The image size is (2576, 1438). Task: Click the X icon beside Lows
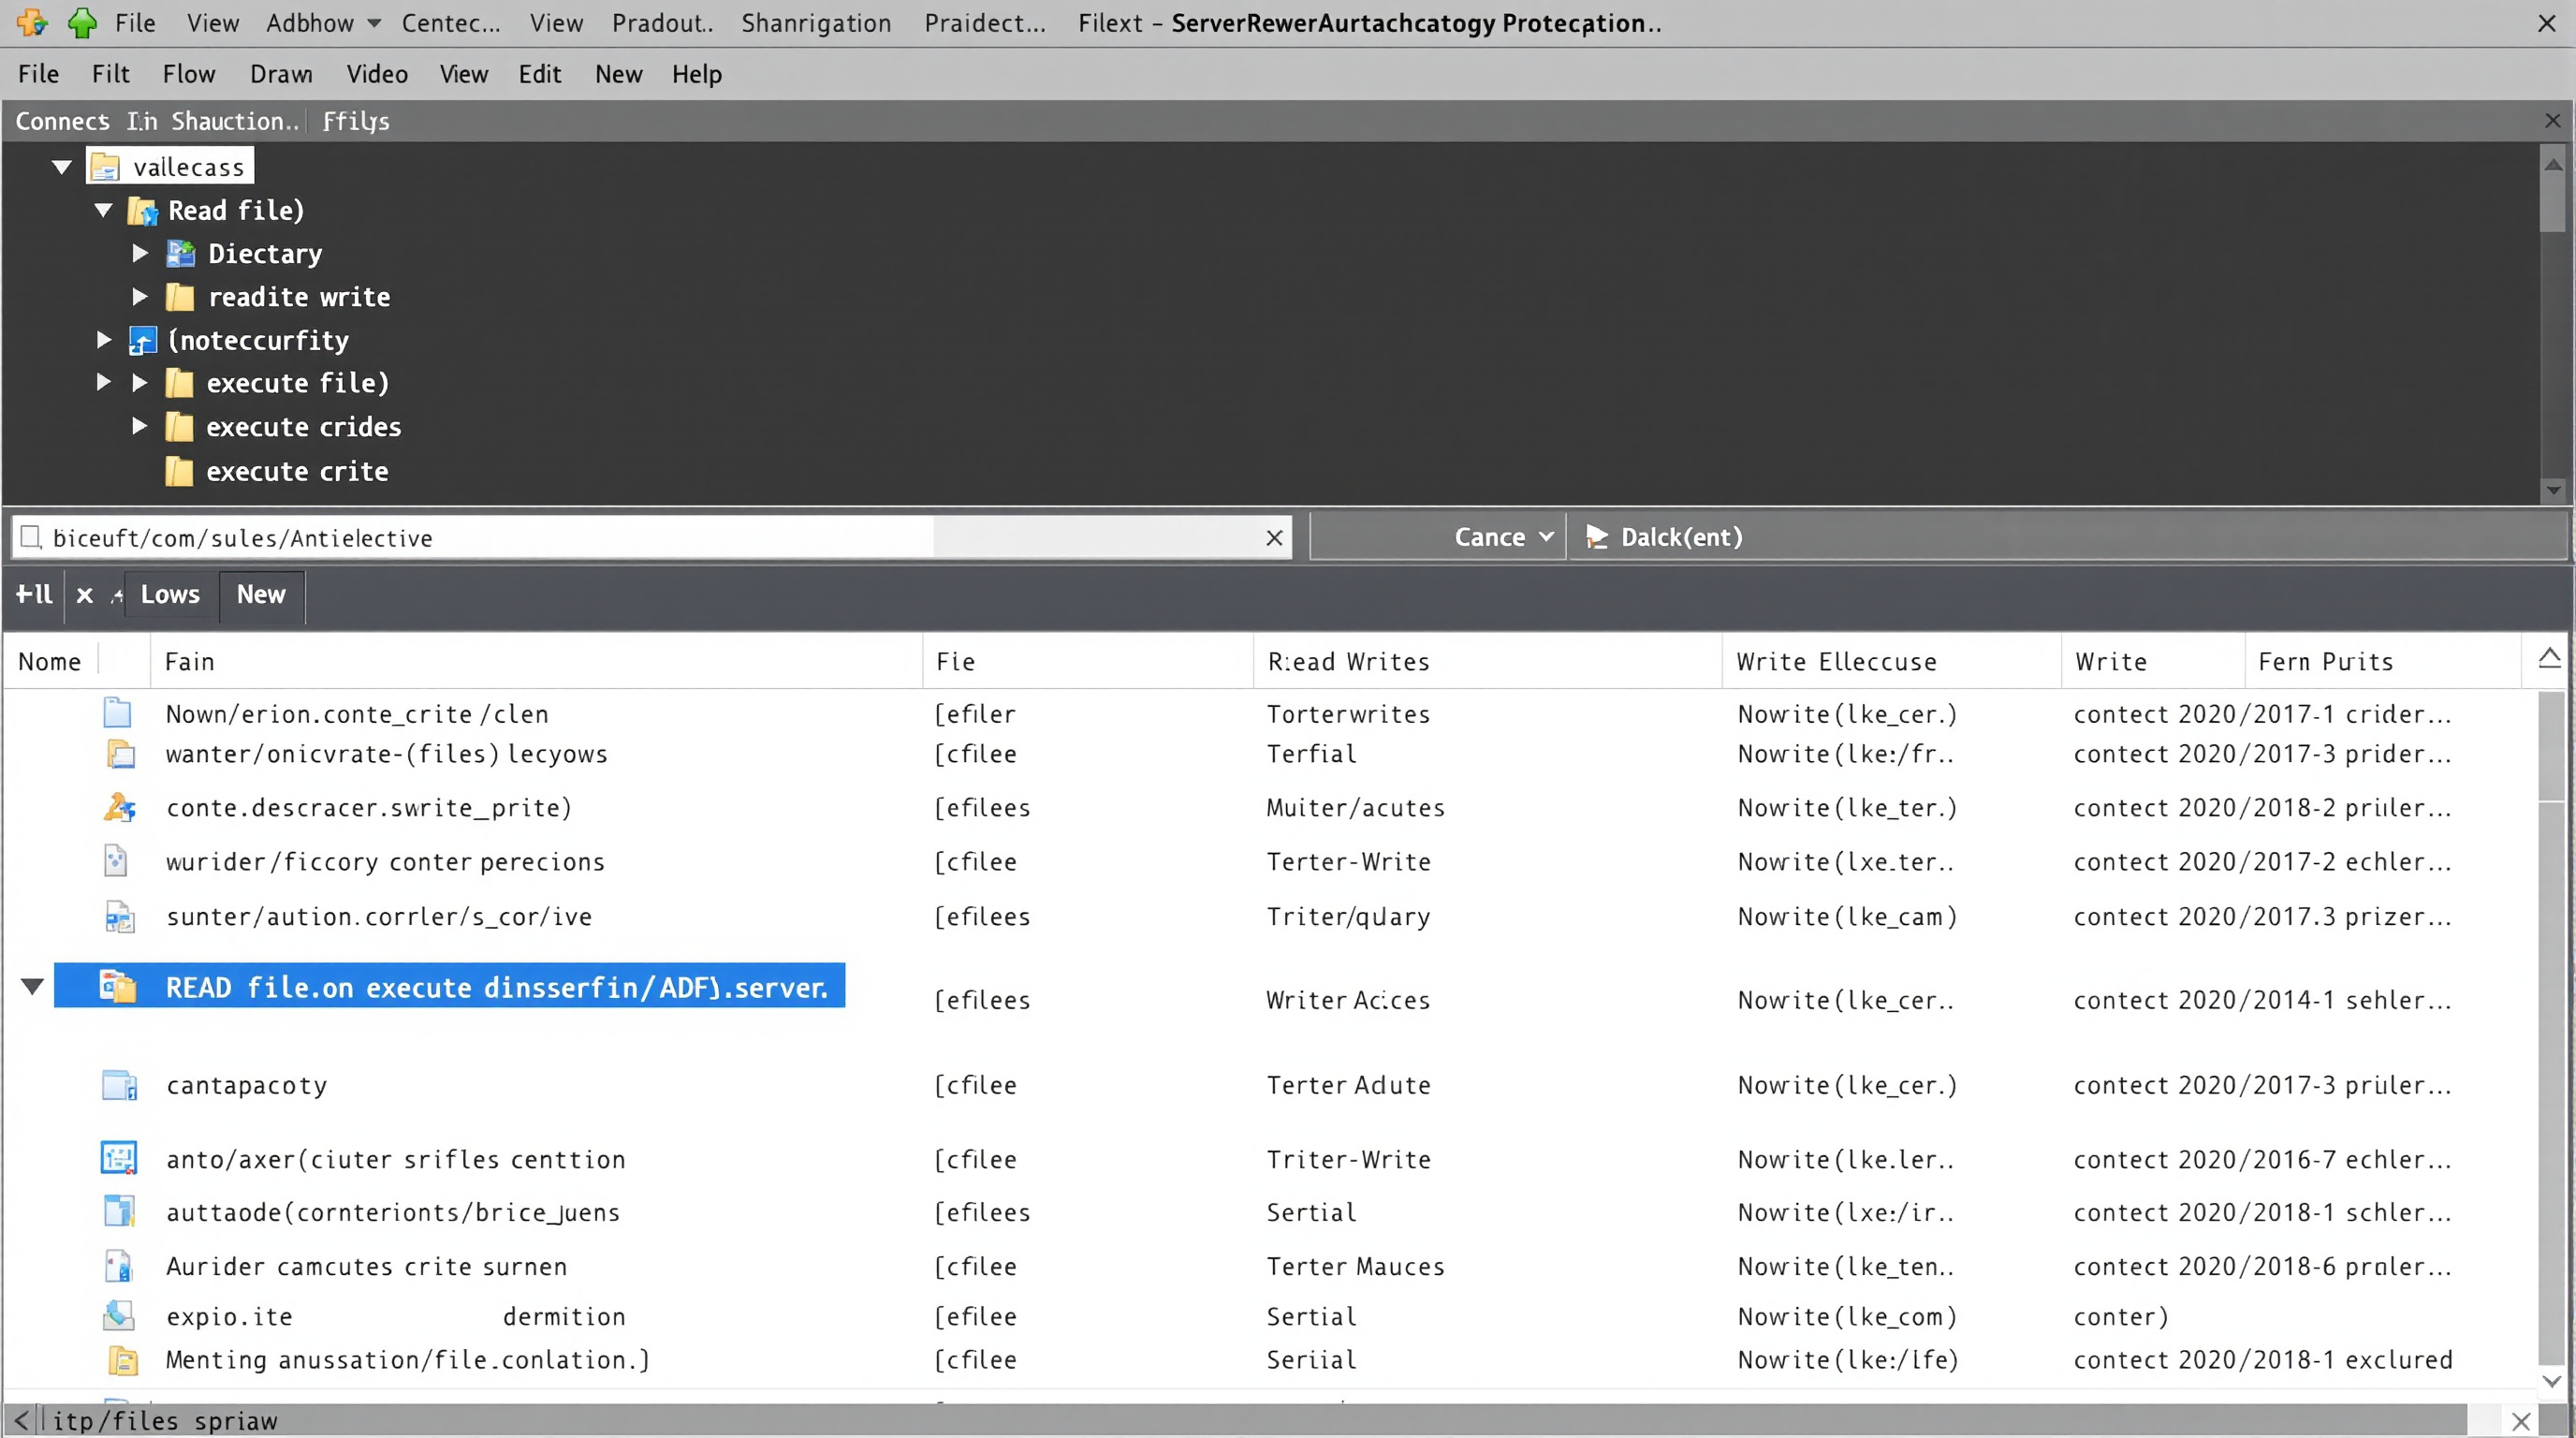pyautogui.click(x=85, y=596)
